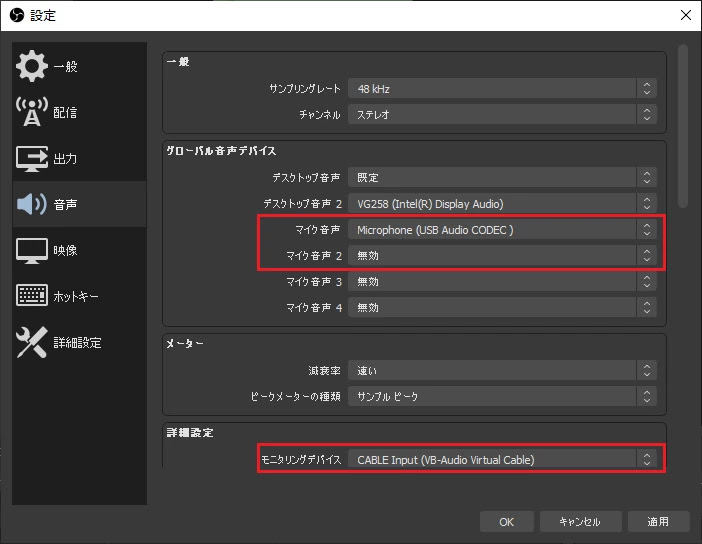Open the ピークメーターの種類 サンプルピーク dropdown
Image resolution: width=702 pixels, height=544 pixels.
502,396
